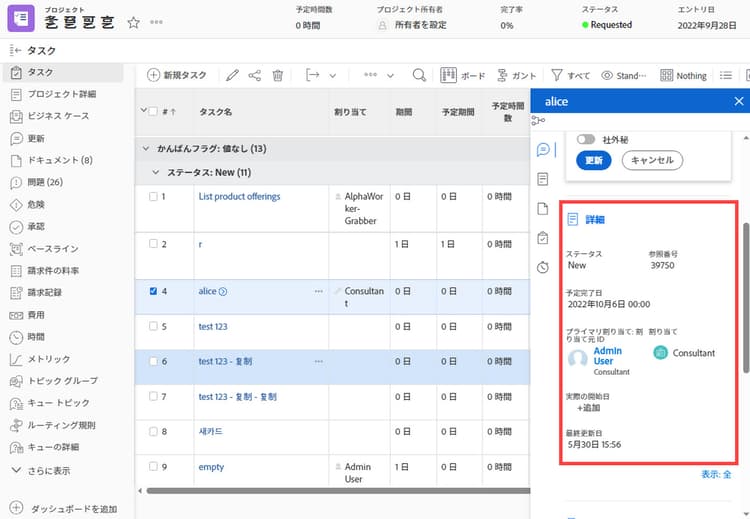The height and width of the screenshot is (519, 750).
Task: Click the horizontal scrollbar under the task table
Action: (x=338, y=491)
